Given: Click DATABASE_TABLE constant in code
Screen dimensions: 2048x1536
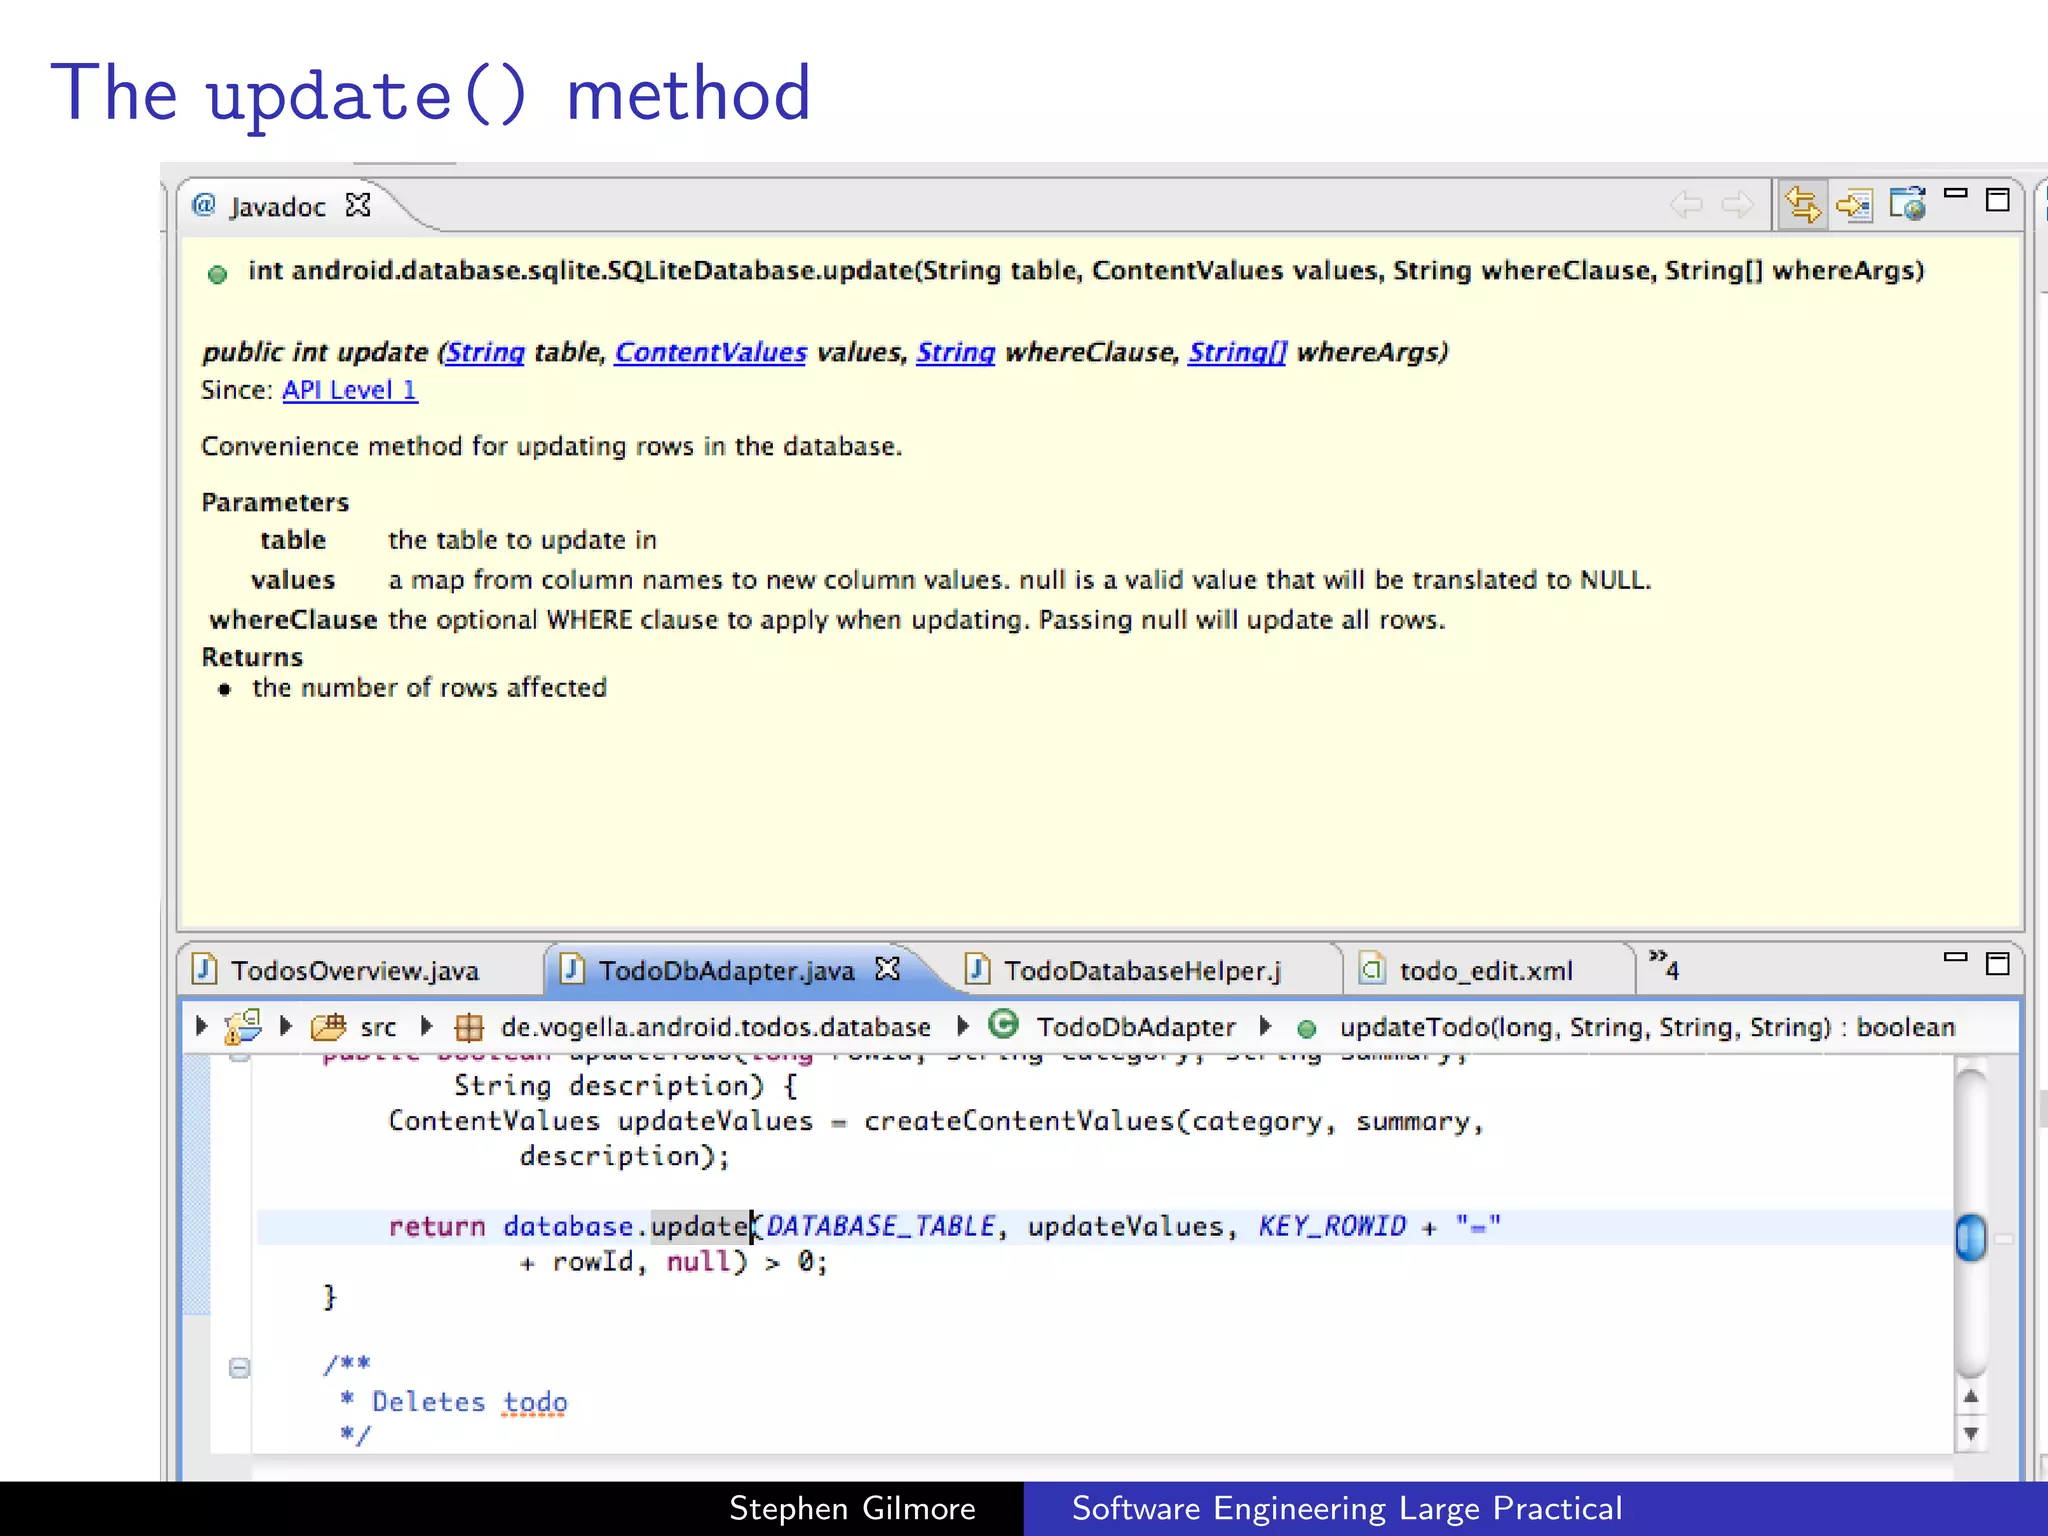Looking at the screenshot, I should (881, 1226).
